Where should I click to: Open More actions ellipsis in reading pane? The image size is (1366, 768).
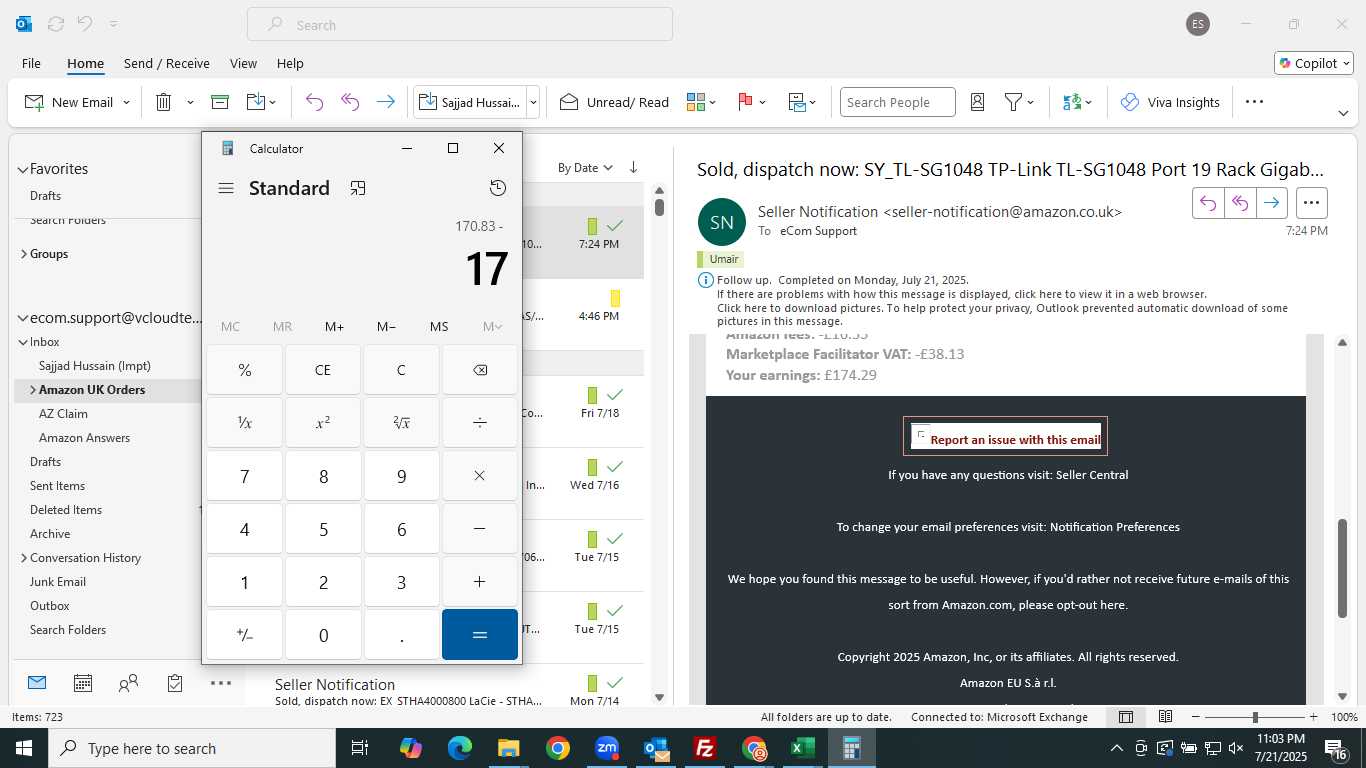[x=1312, y=203]
